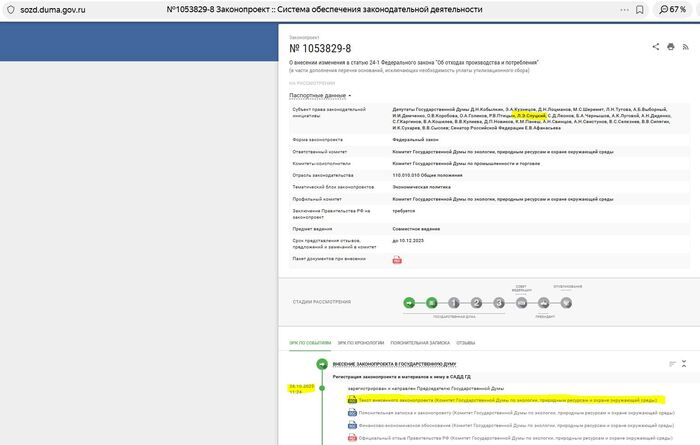Download the PDF document package at introduction

(397, 260)
